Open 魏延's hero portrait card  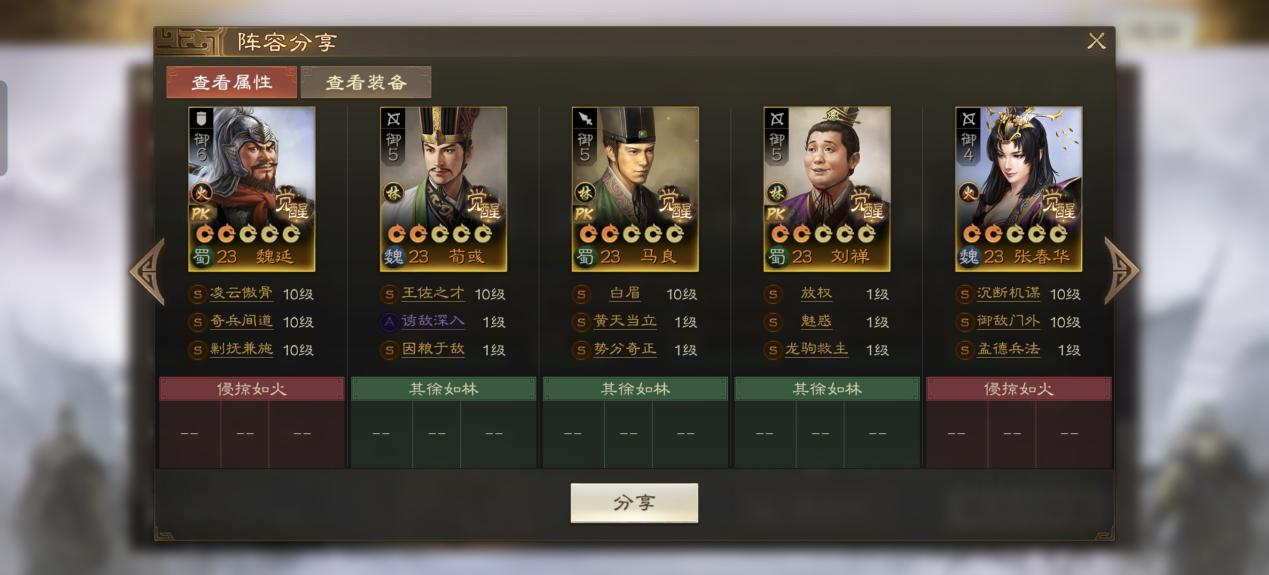pyautogui.click(x=251, y=189)
